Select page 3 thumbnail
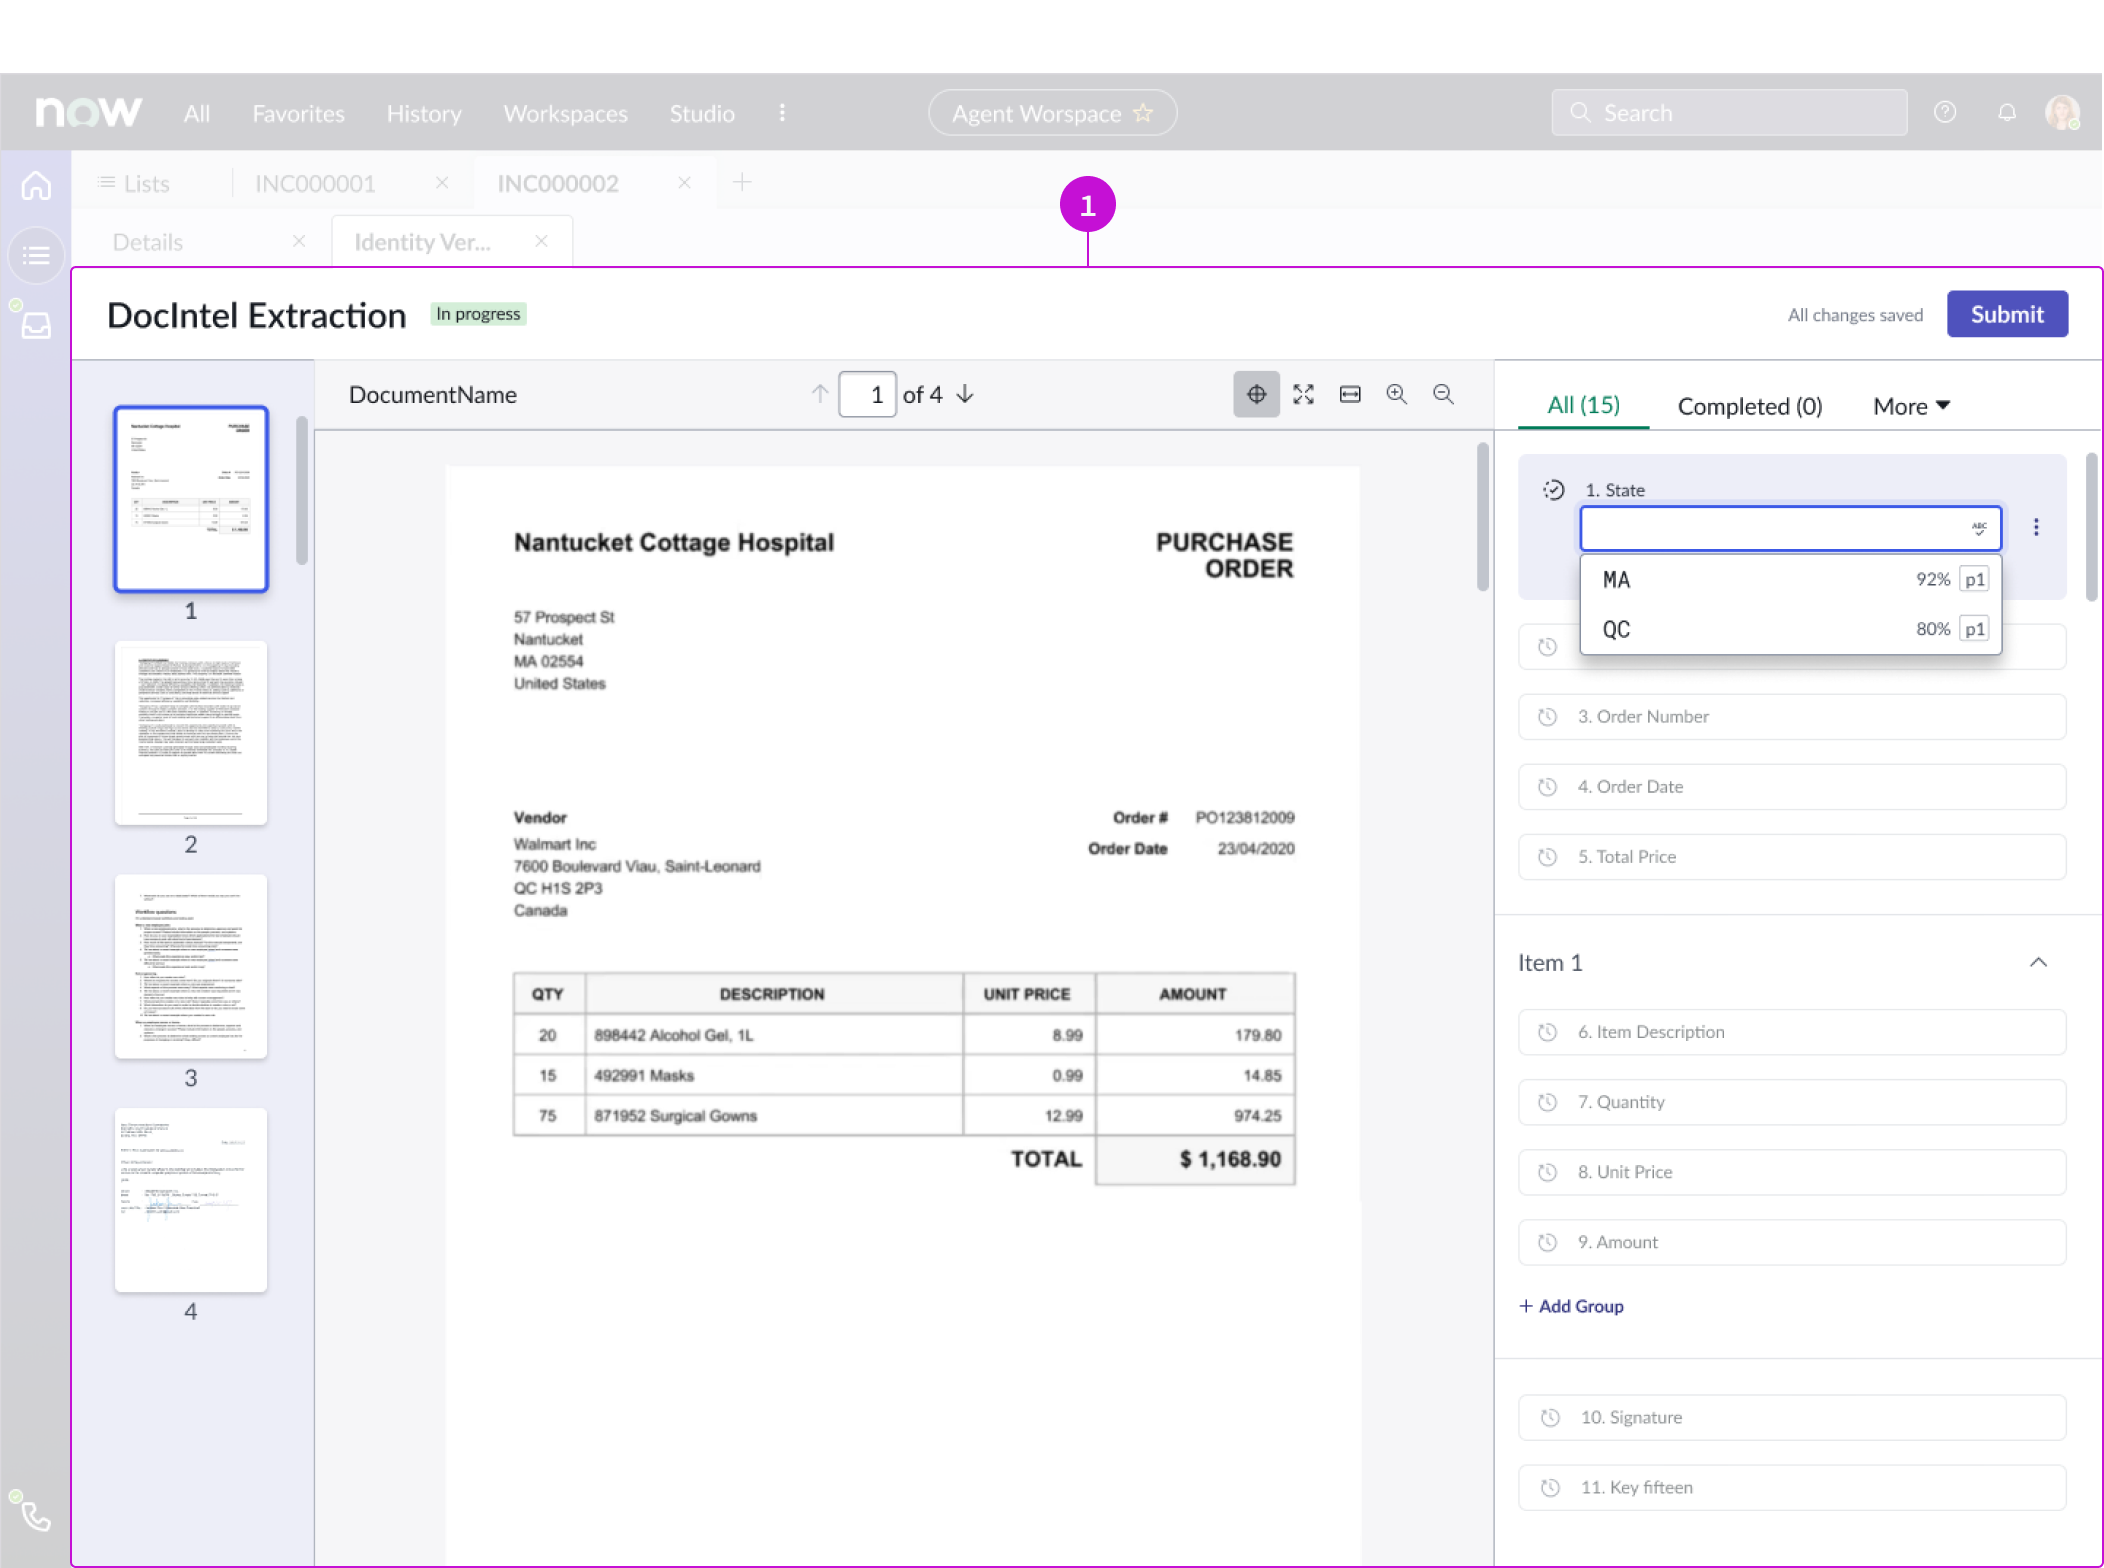 point(190,966)
